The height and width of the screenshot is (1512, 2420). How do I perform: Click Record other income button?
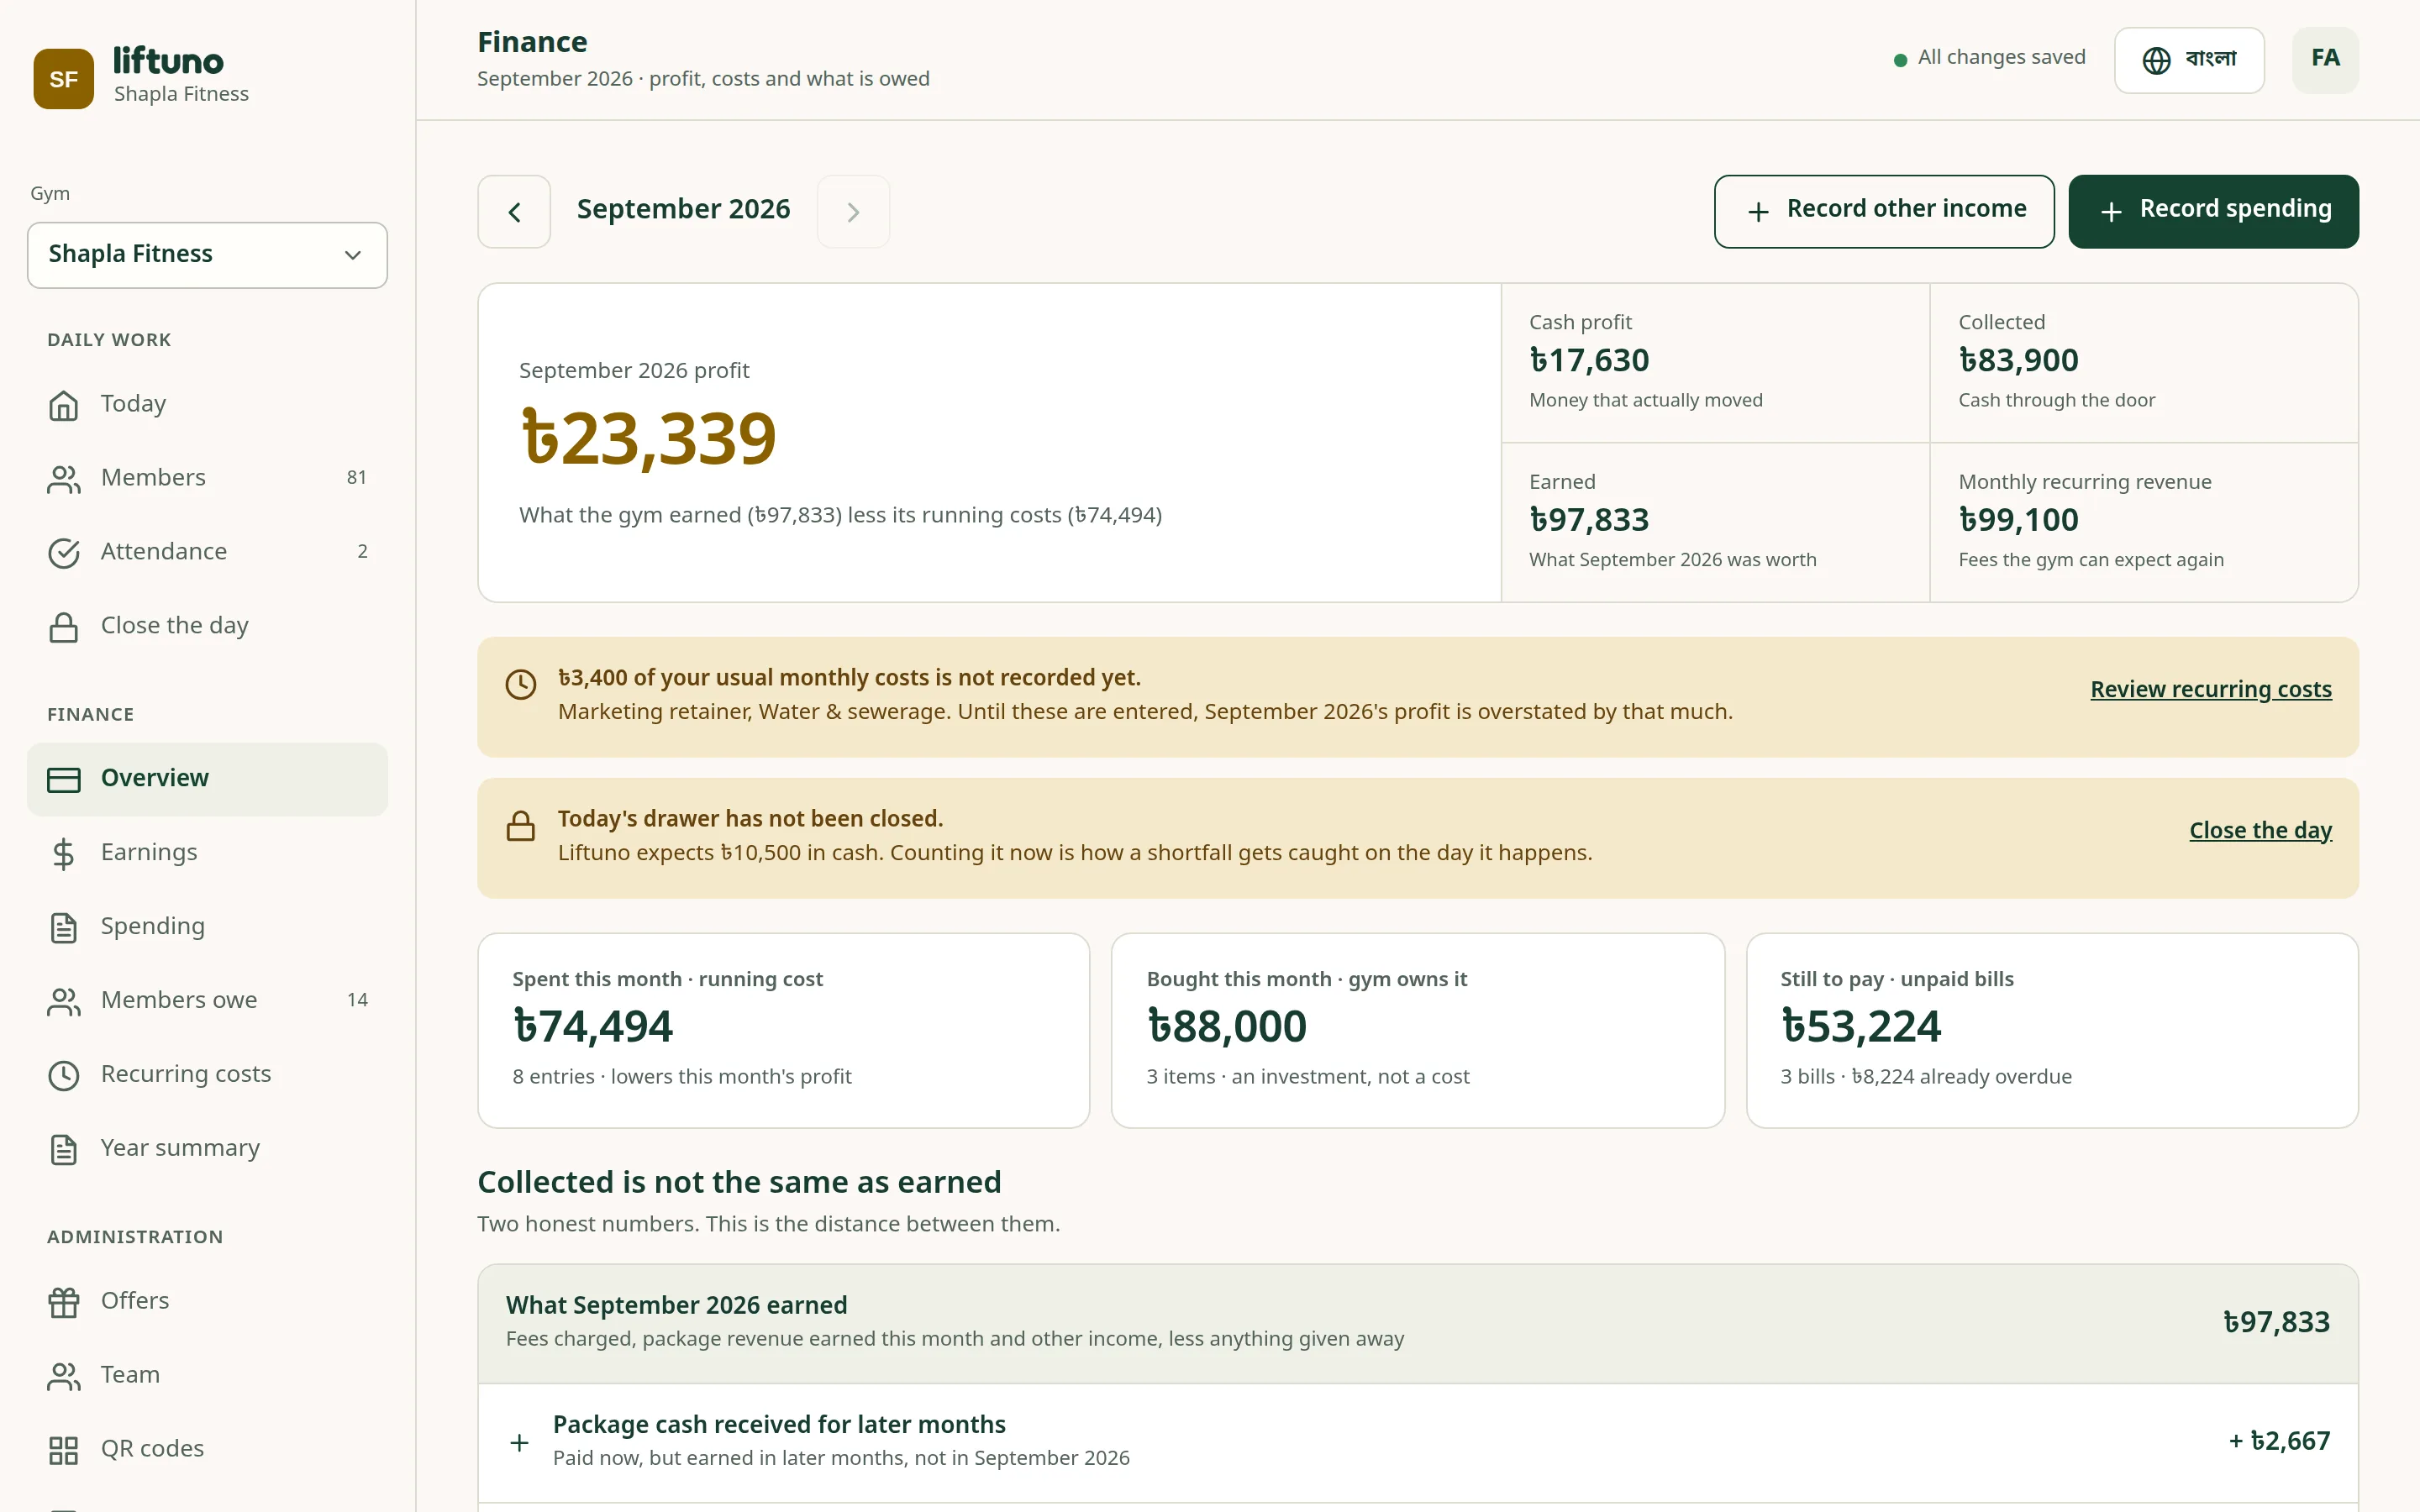click(1884, 212)
